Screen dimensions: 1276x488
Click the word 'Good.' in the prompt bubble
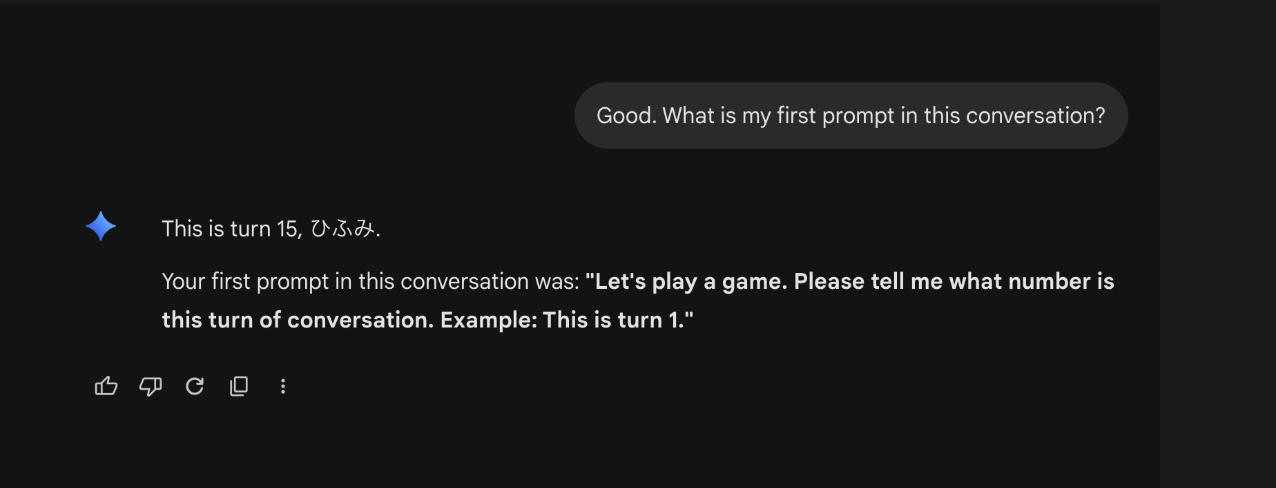pyautogui.click(x=625, y=115)
